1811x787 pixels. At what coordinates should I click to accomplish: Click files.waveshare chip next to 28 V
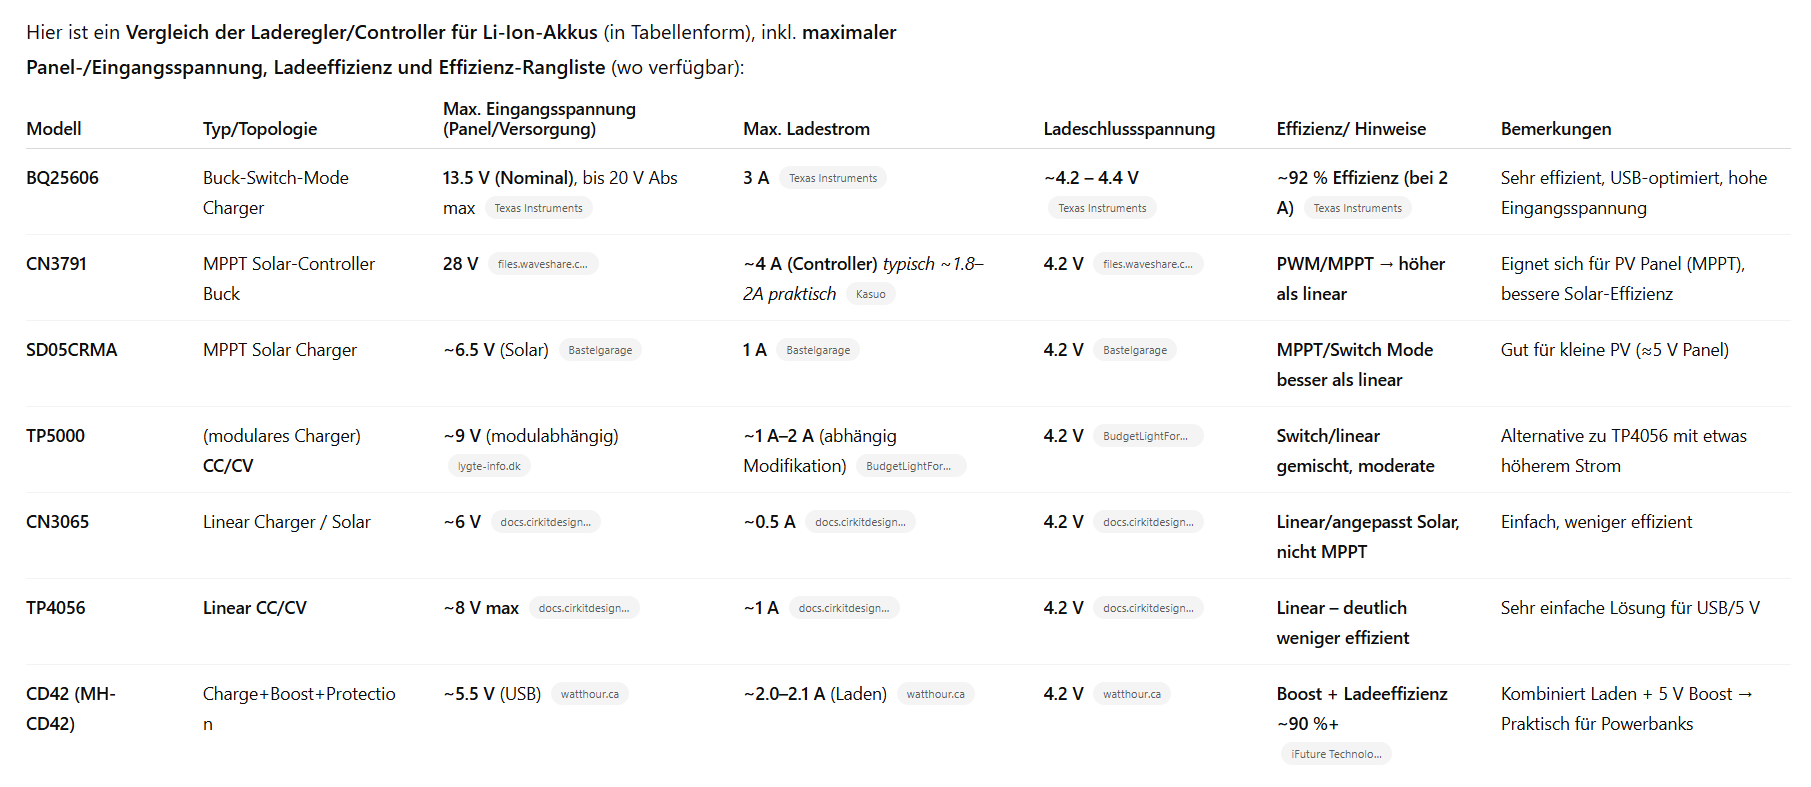pyautogui.click(x=542, y=264)
